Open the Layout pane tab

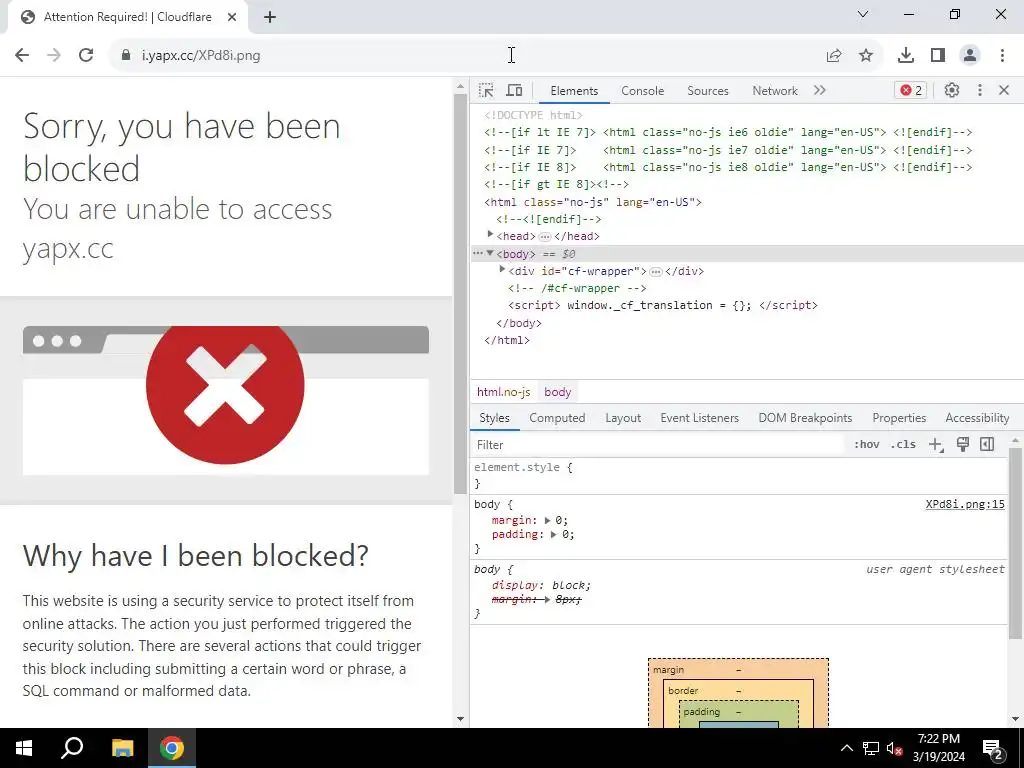click(623, 418)
